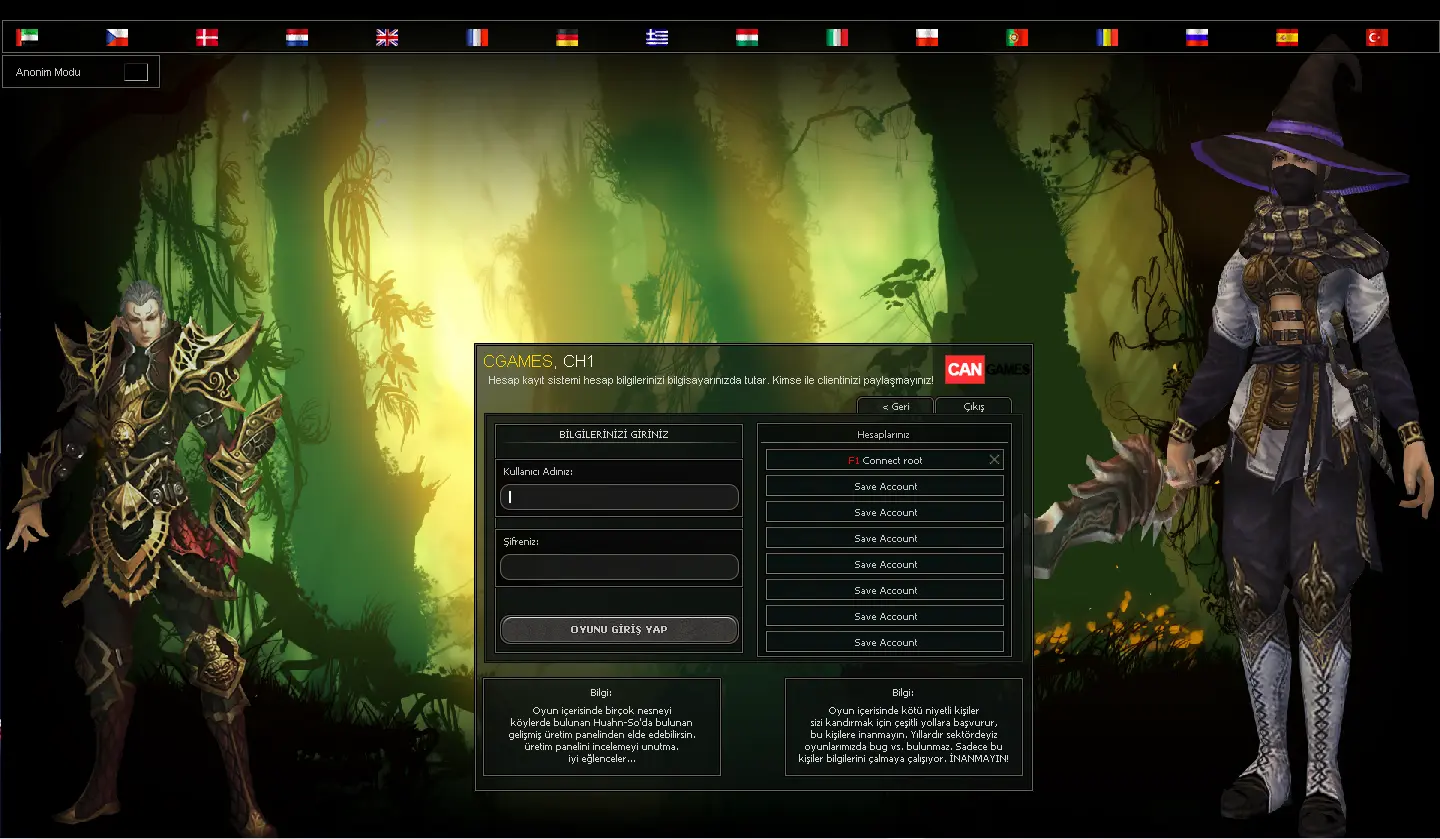Image resolution: width=1440 pixels, height=839 pixels.
Task: Click the BİLGİLERİNİZİ GİRİNİZ header
Action: click(614, 434)
